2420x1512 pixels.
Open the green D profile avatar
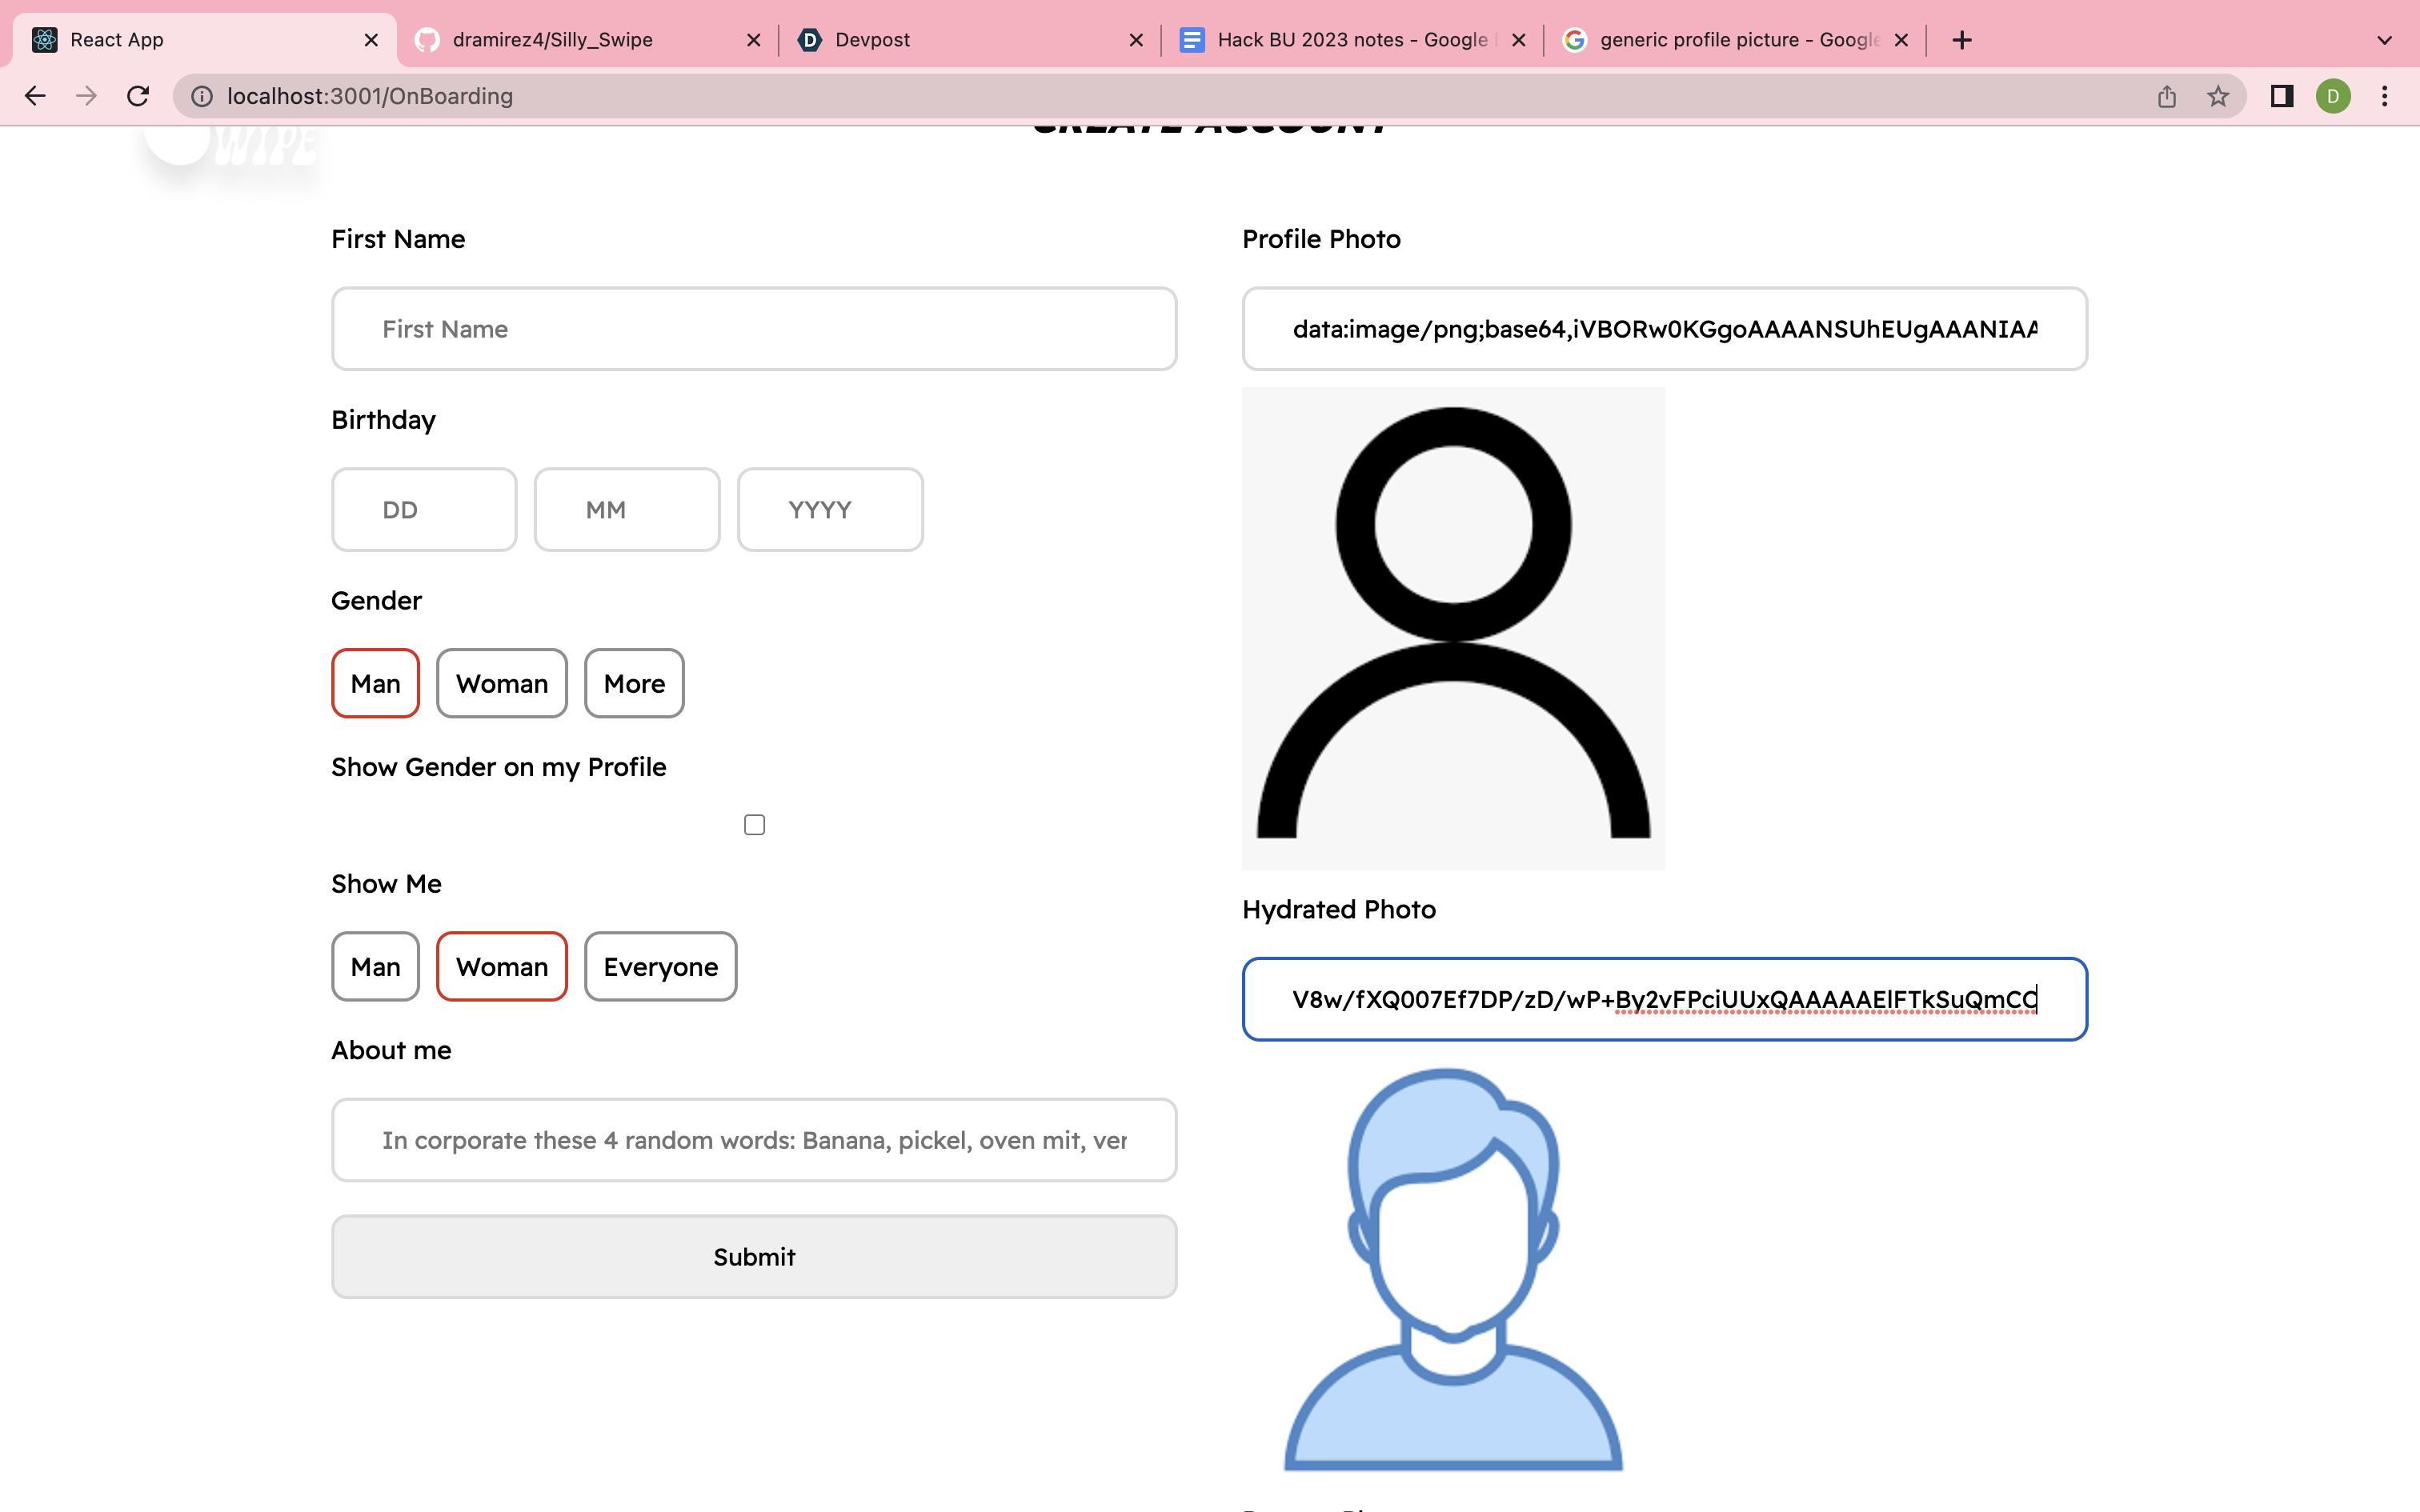pyautogui.click(x=2333, y=96)
